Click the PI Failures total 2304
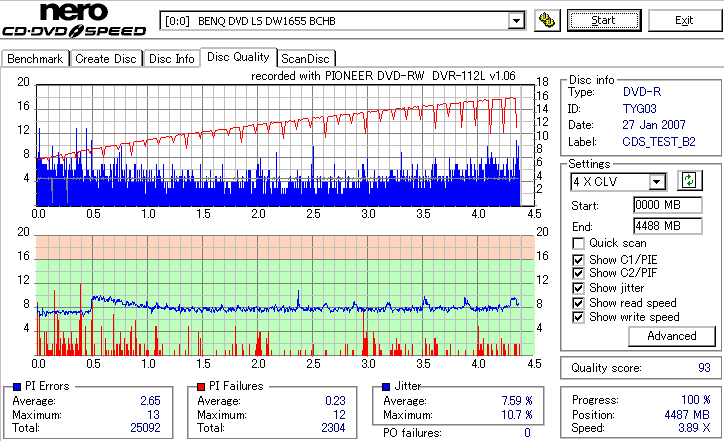Screen dimensions: 724x441 (x=333, y=428)
